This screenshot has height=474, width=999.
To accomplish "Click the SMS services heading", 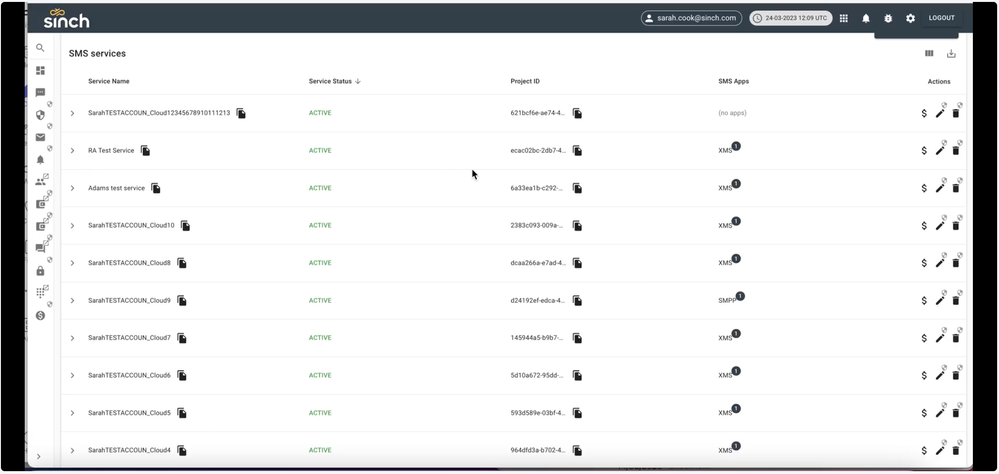I will tap(97, 54).
